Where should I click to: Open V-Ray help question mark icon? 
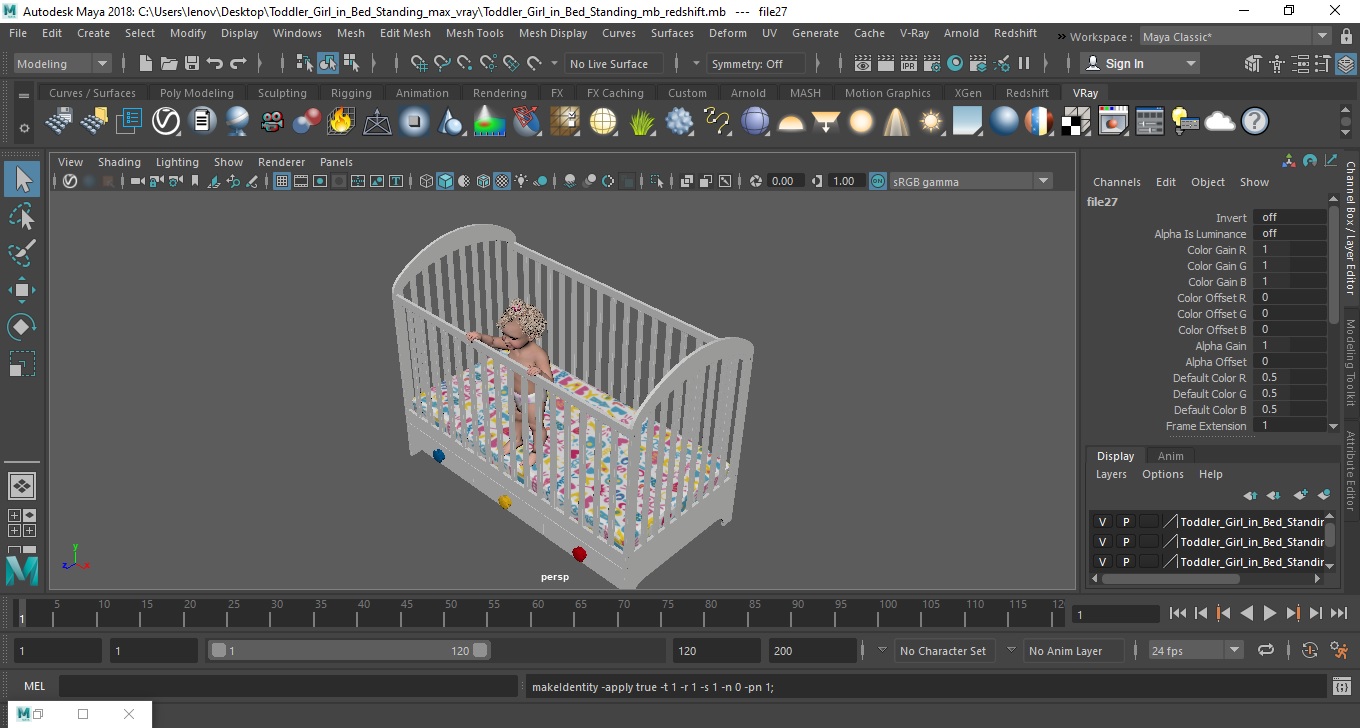[x=1255, y=122]
